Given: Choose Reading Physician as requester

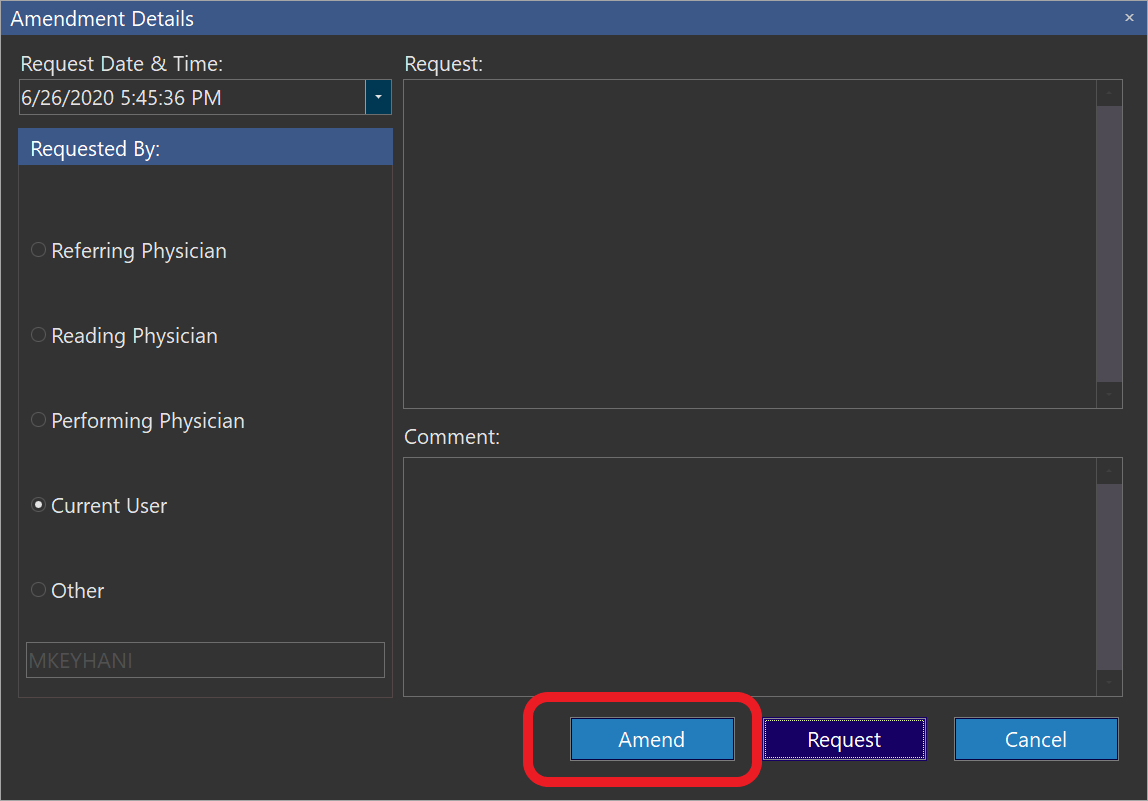Looking at the screenshot, I should 39,335.
